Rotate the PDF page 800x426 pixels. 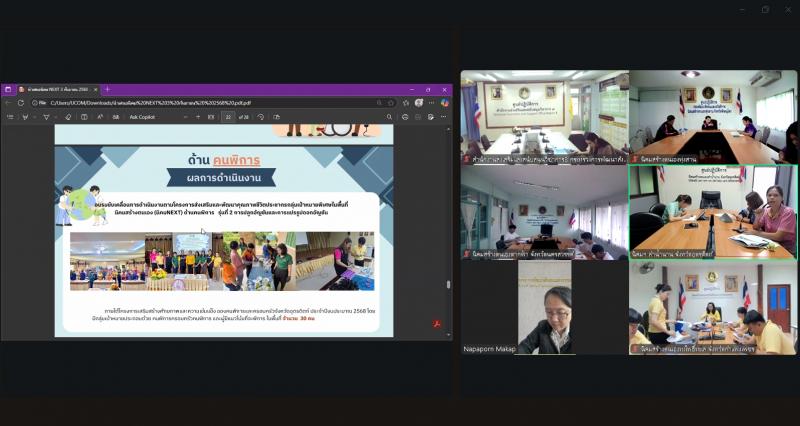tap(261, 117)
